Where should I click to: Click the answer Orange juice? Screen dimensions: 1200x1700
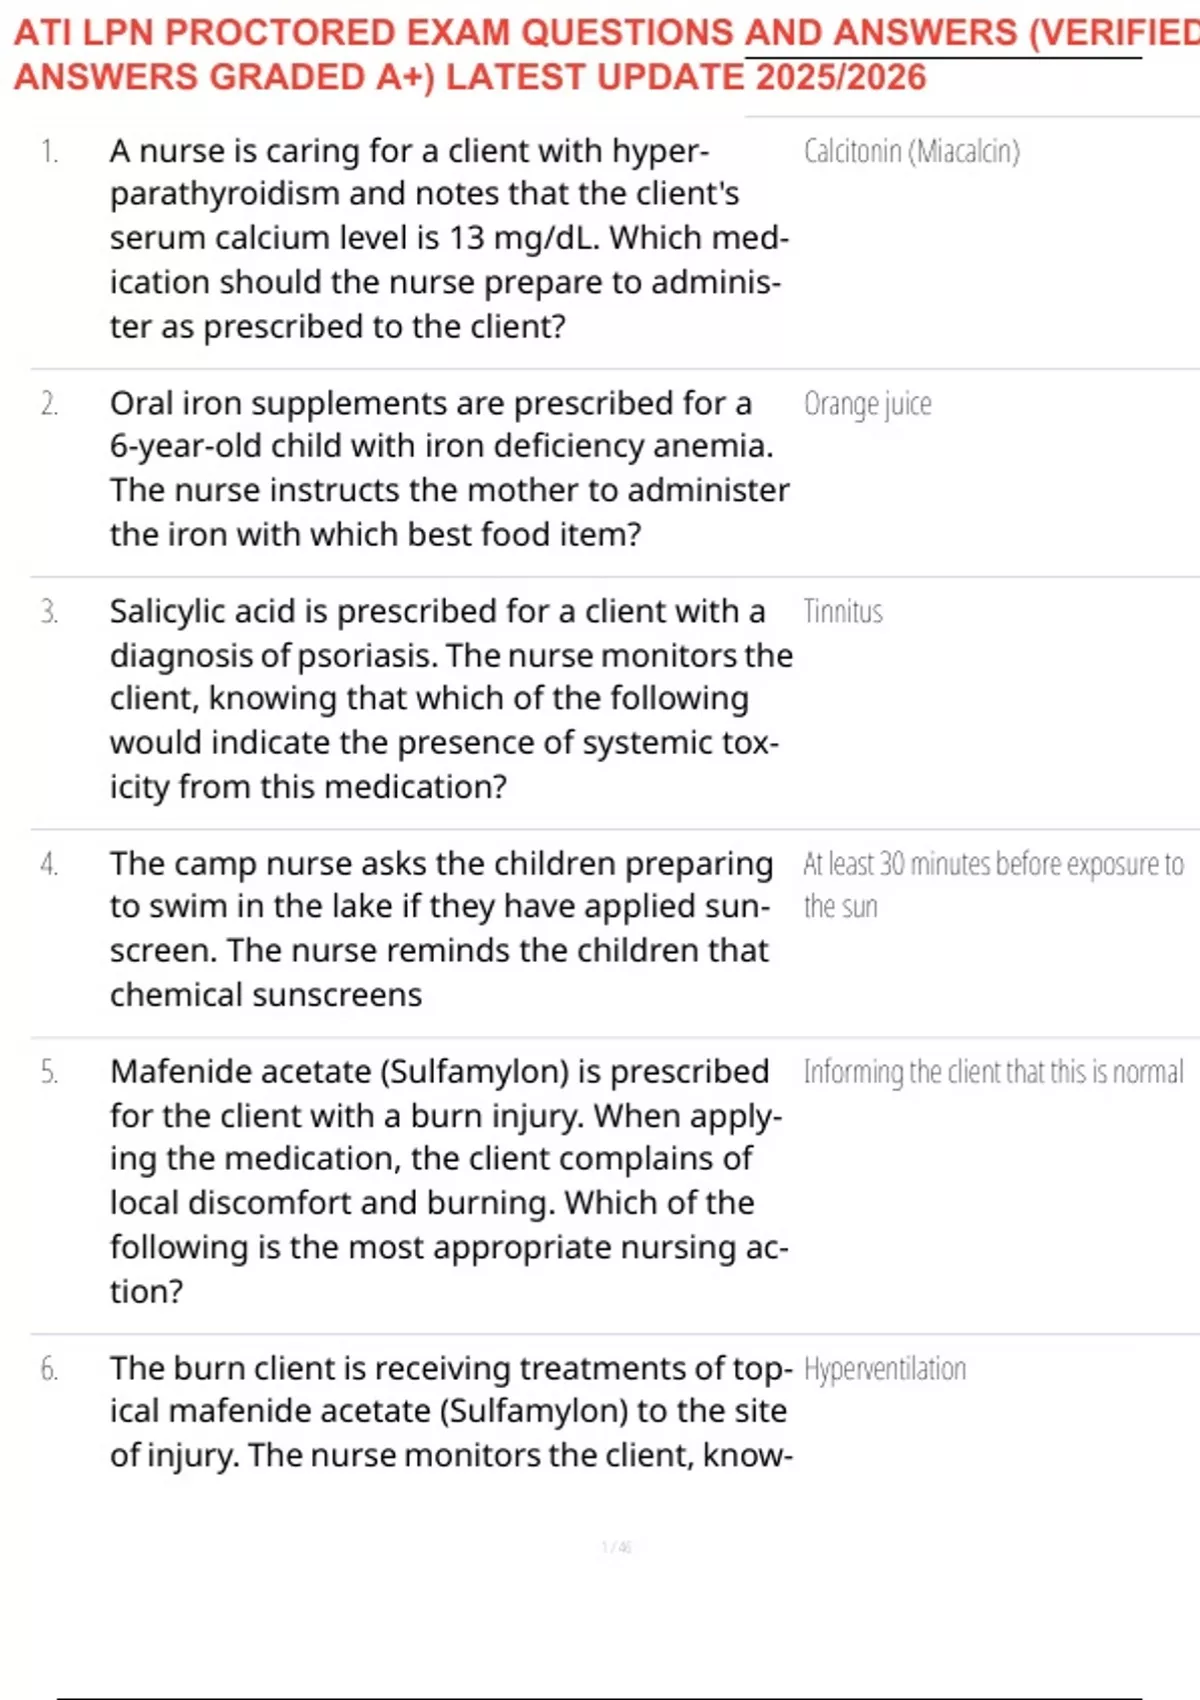tap(867, 404)
